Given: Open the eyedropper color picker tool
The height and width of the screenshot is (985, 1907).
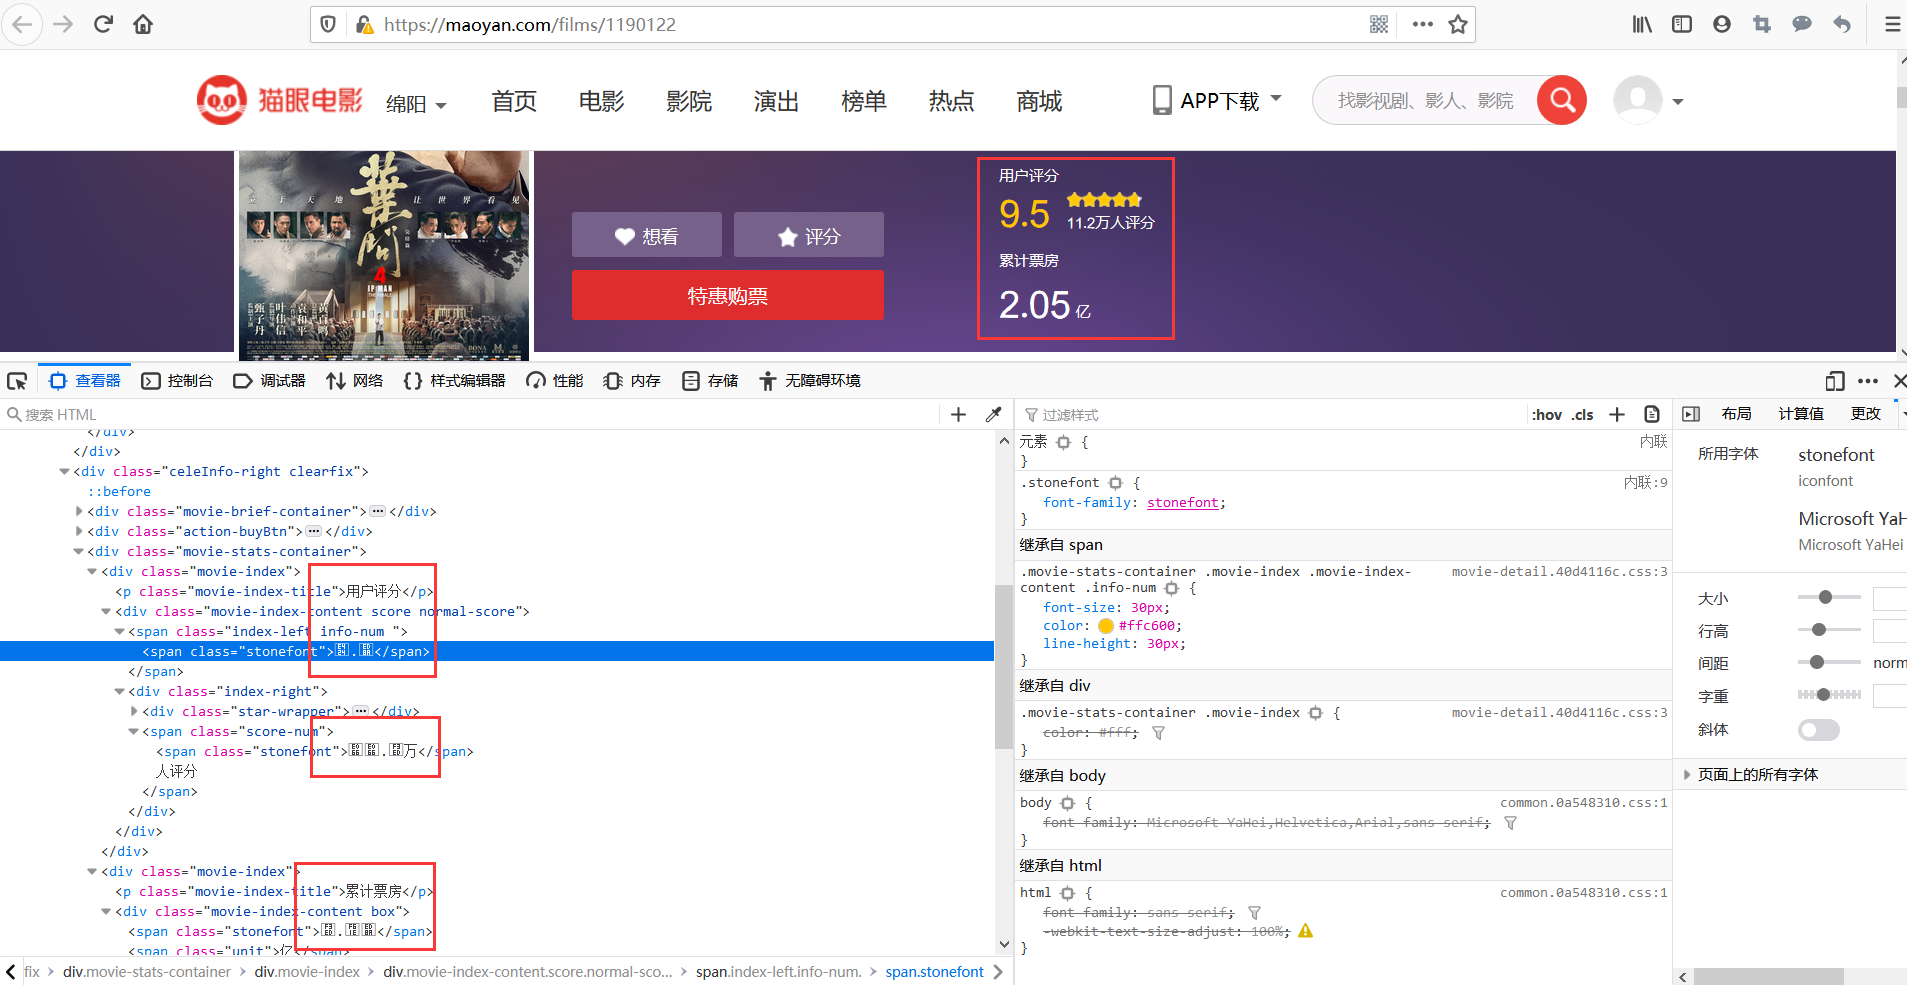Looking at the screenshot, I should pos(994,414).
